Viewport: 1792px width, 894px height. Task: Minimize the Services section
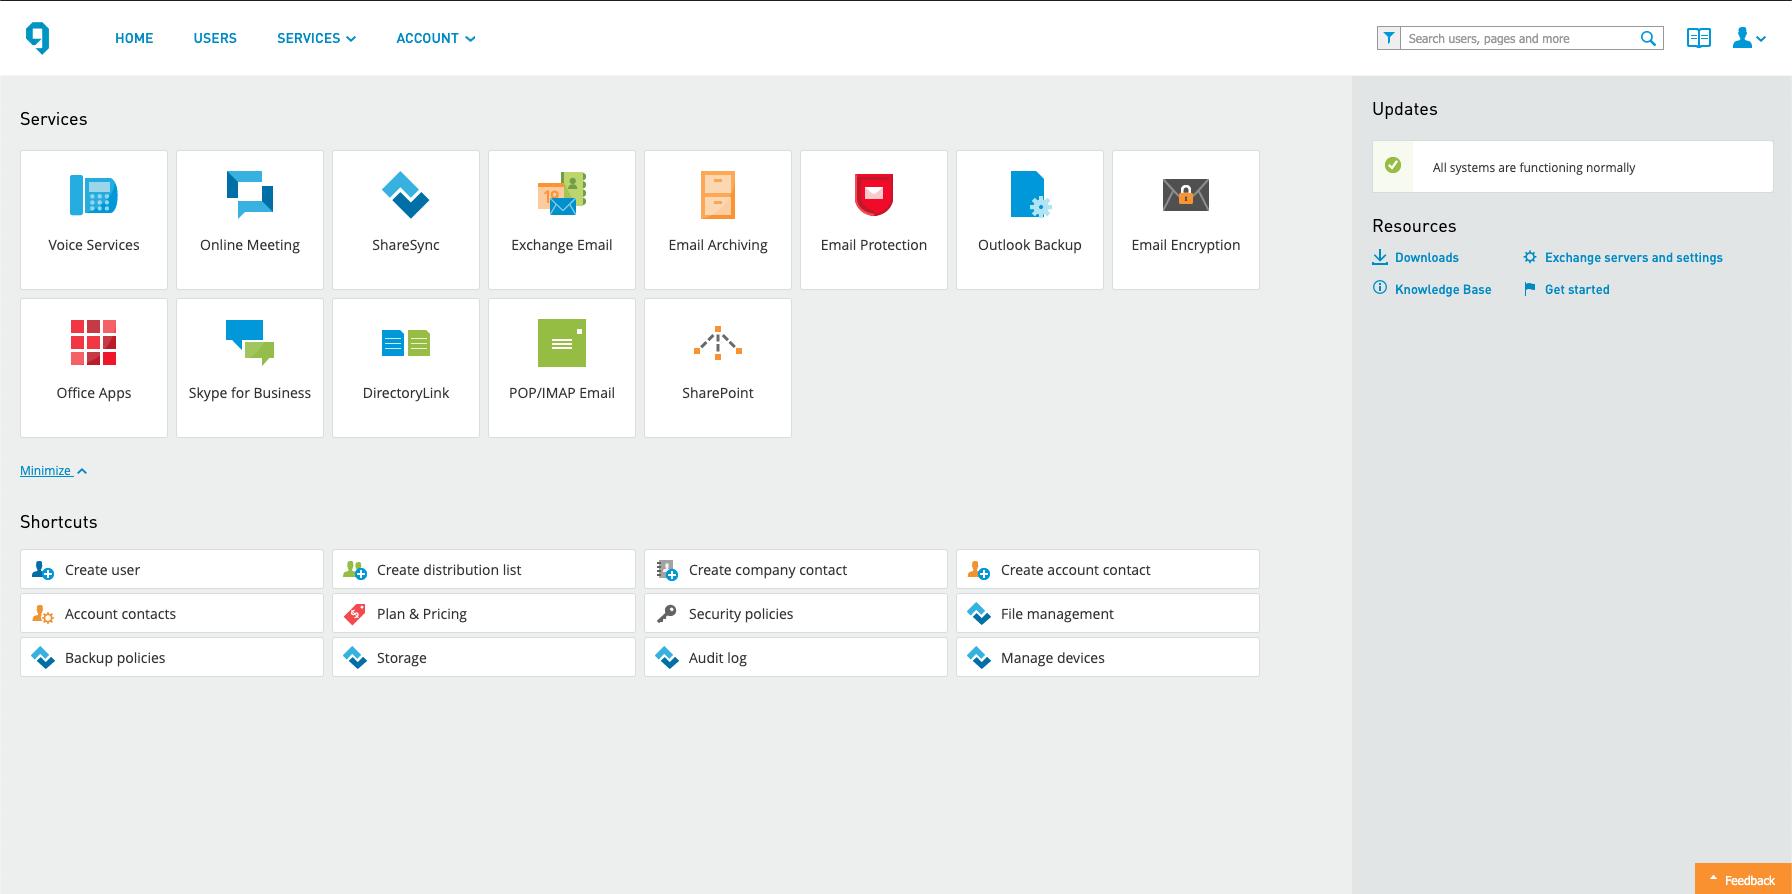point(54,471)
